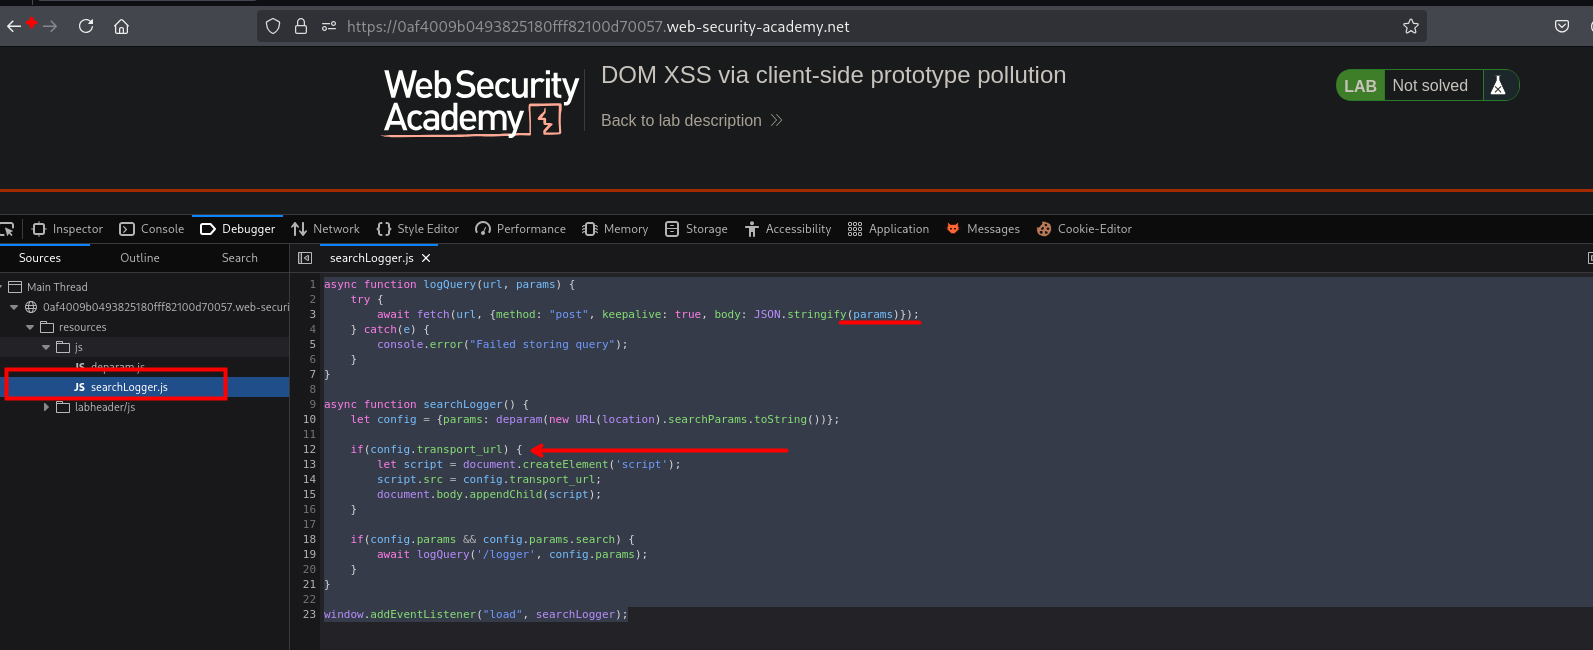
Task: Click the padlock site security icon
Action: click(x=301, y=26)
